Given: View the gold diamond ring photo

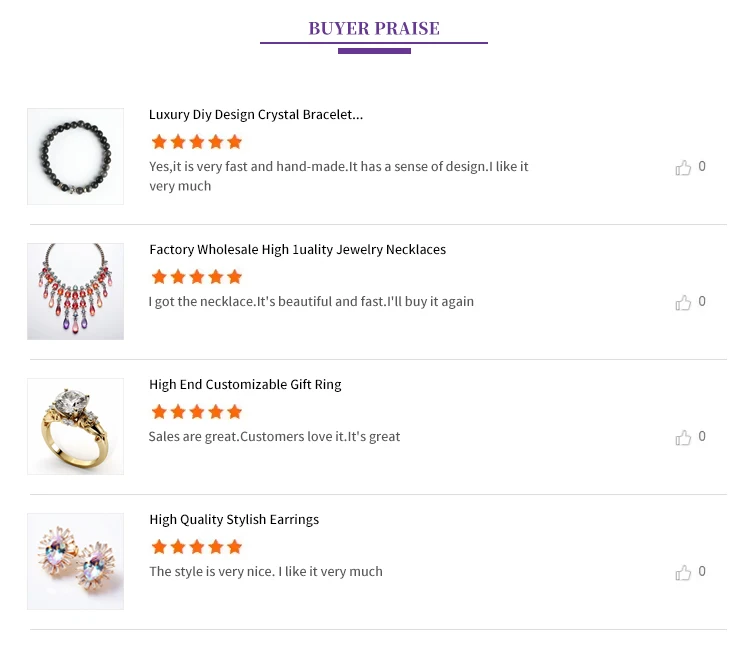Looking at the screenshot, I should point(76,427).
